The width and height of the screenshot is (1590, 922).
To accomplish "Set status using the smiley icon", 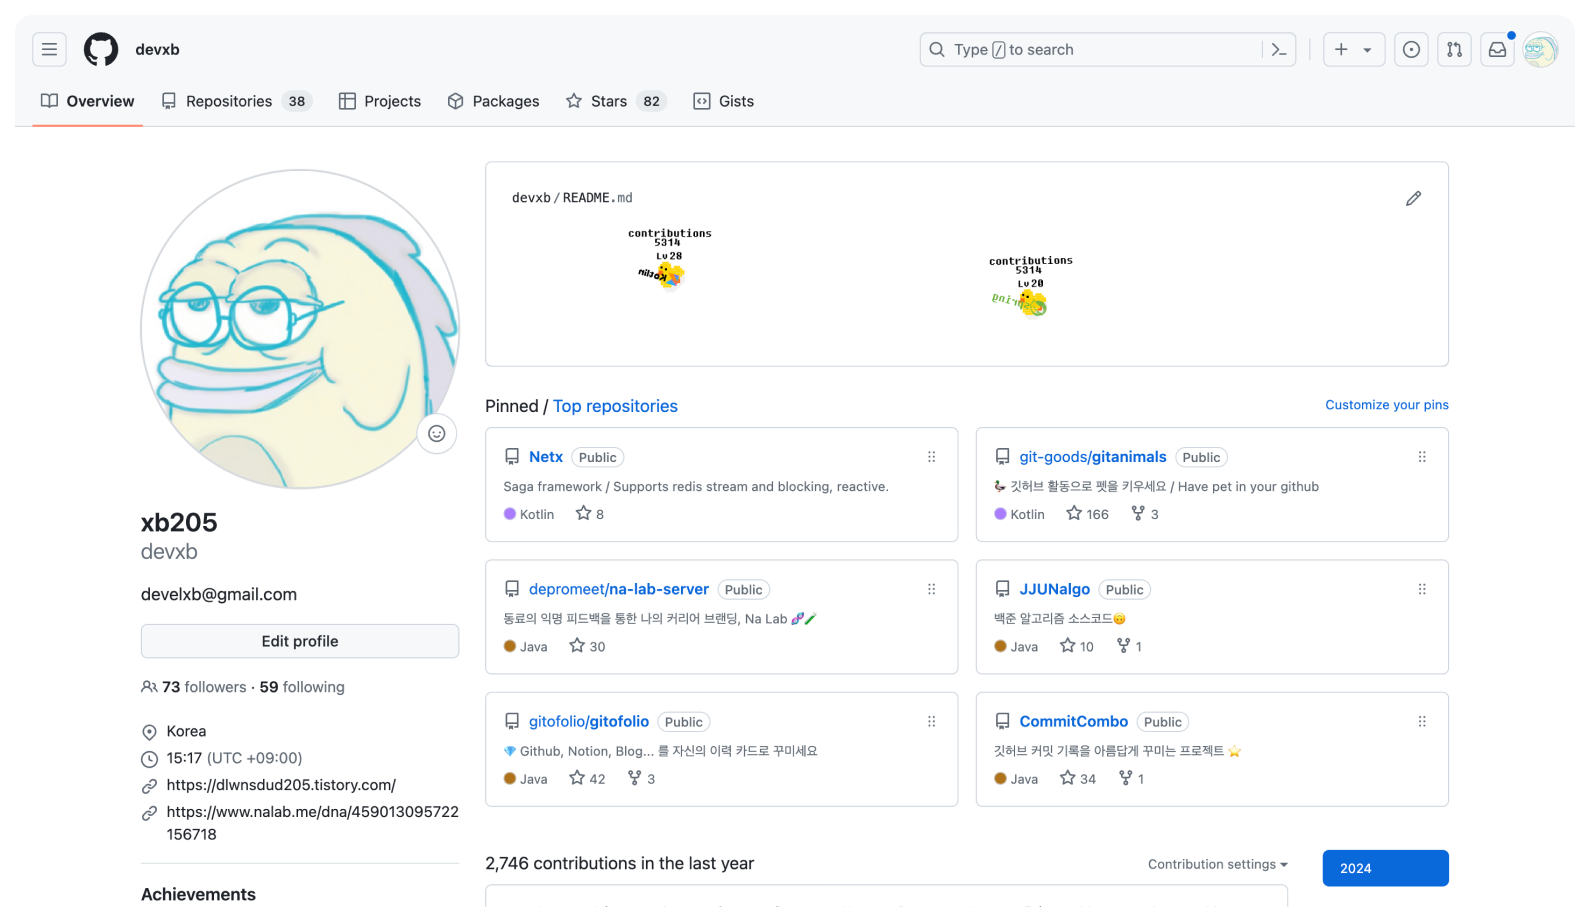I will [437, 433].
